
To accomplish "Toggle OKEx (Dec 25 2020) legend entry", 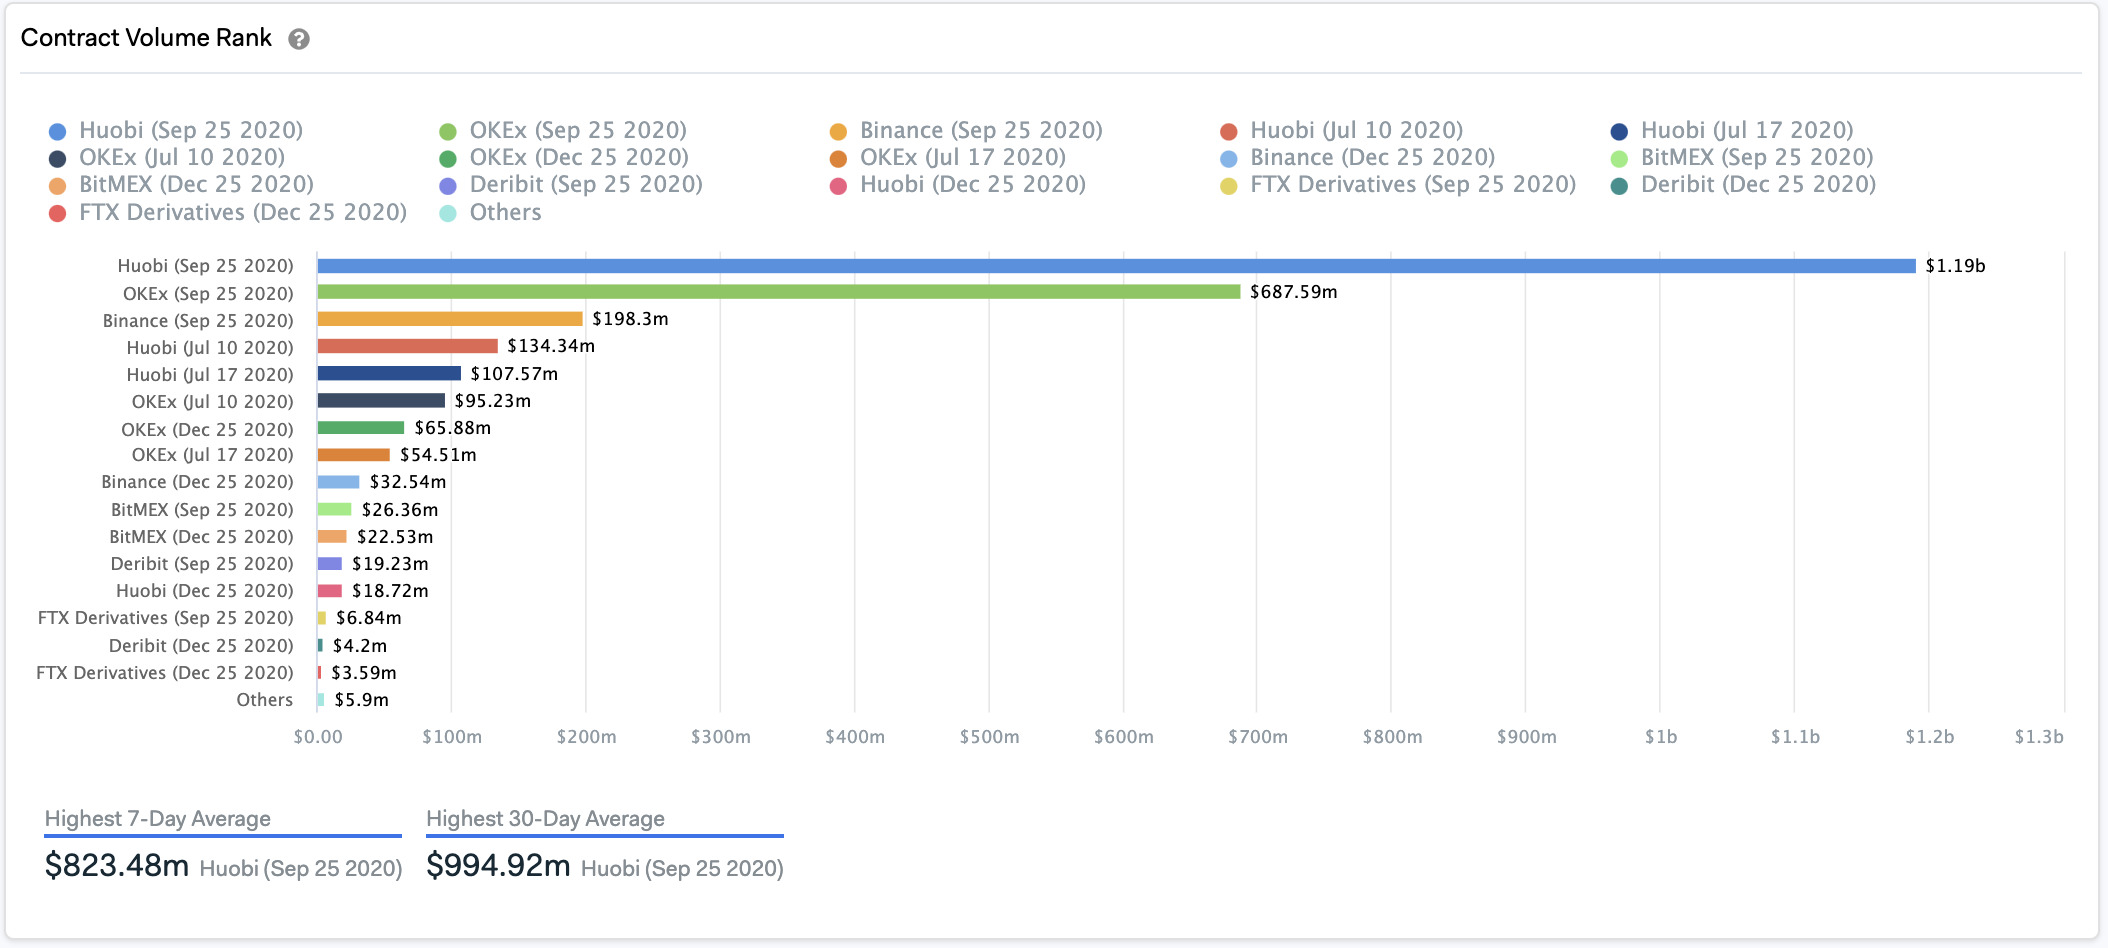I will pyautogui.click(x=564, y=157).
